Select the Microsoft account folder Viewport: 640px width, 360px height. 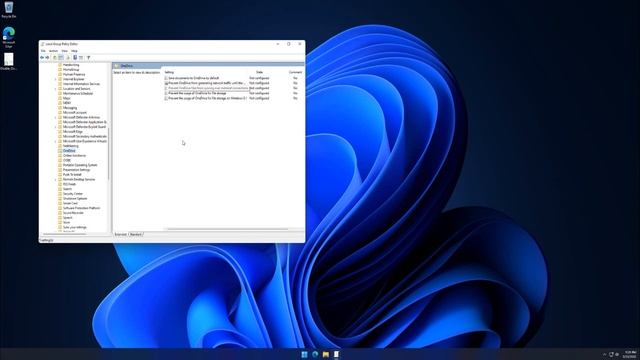pos(75,112)
